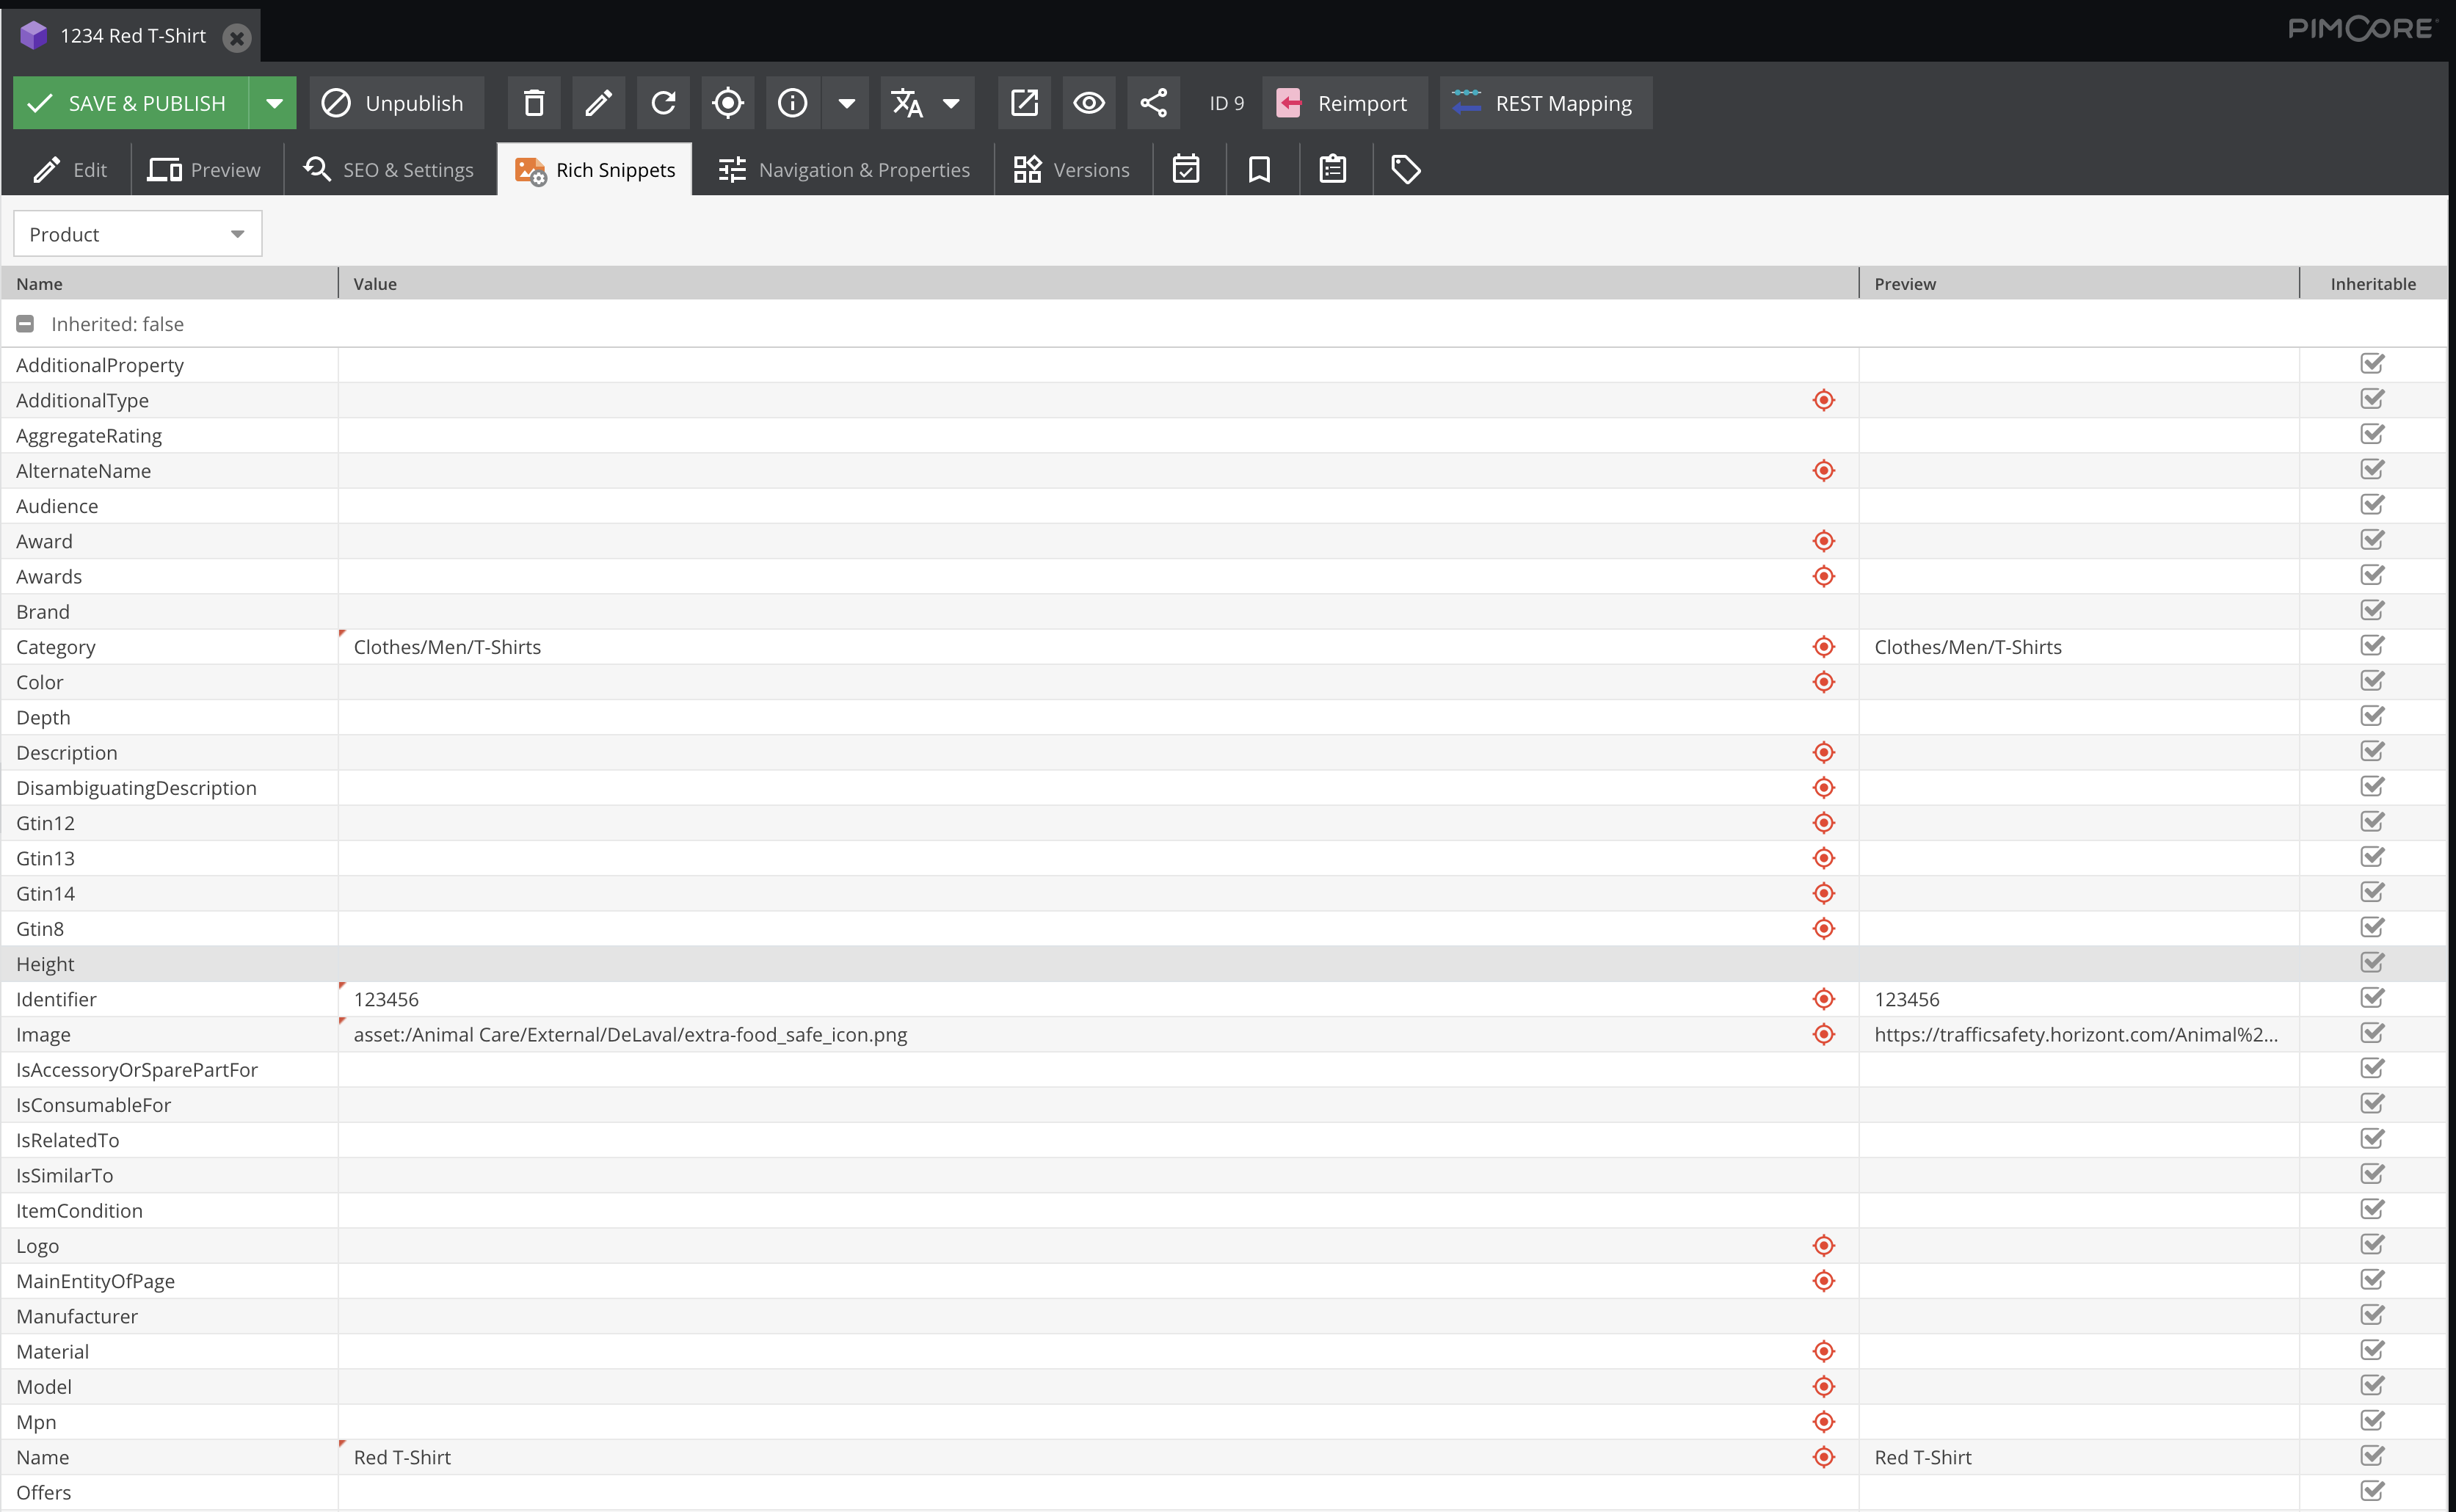Open the Versions tab

[x=1071, y=169]
